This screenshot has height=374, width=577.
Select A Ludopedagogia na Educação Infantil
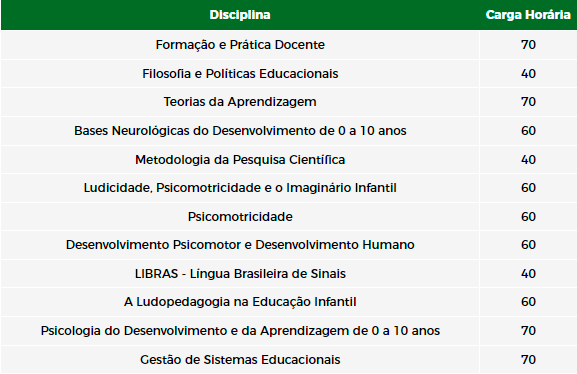(240, 302)
